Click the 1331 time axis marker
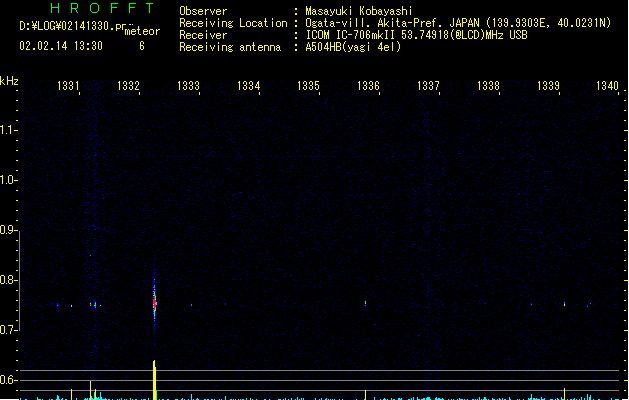629x400 pixels. point(68,85)
